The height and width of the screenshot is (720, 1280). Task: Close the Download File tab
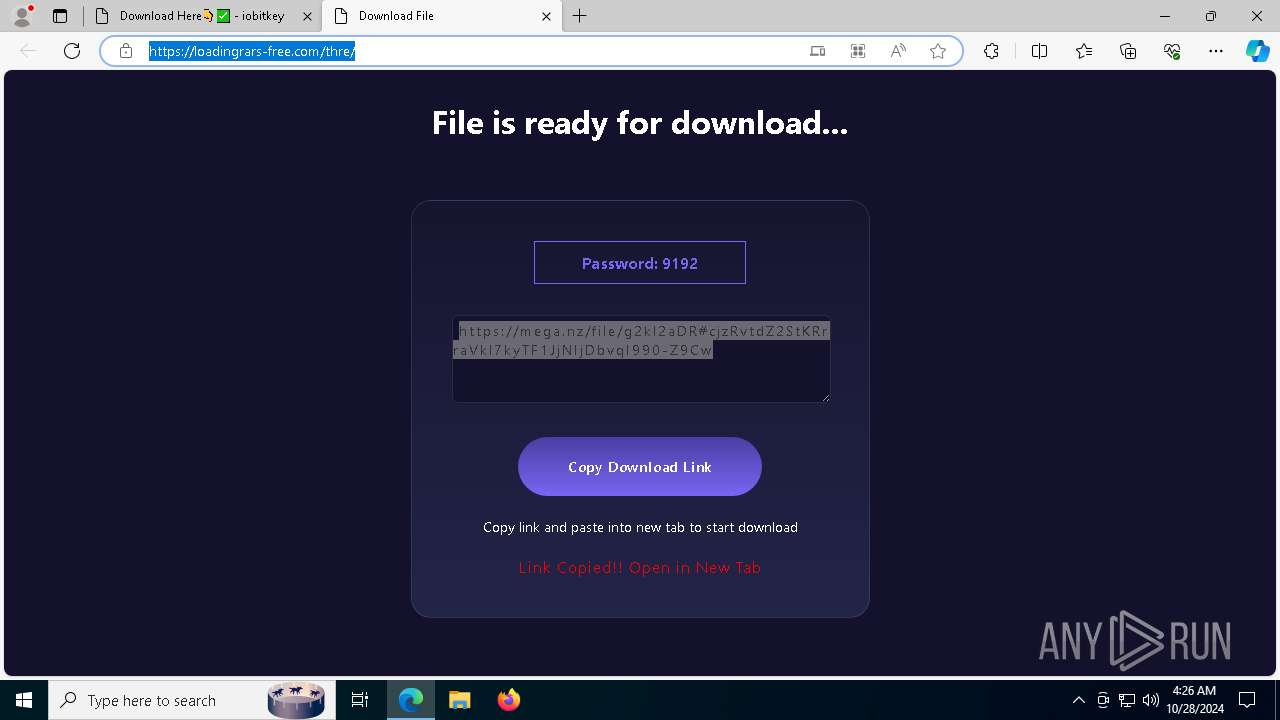546,16
